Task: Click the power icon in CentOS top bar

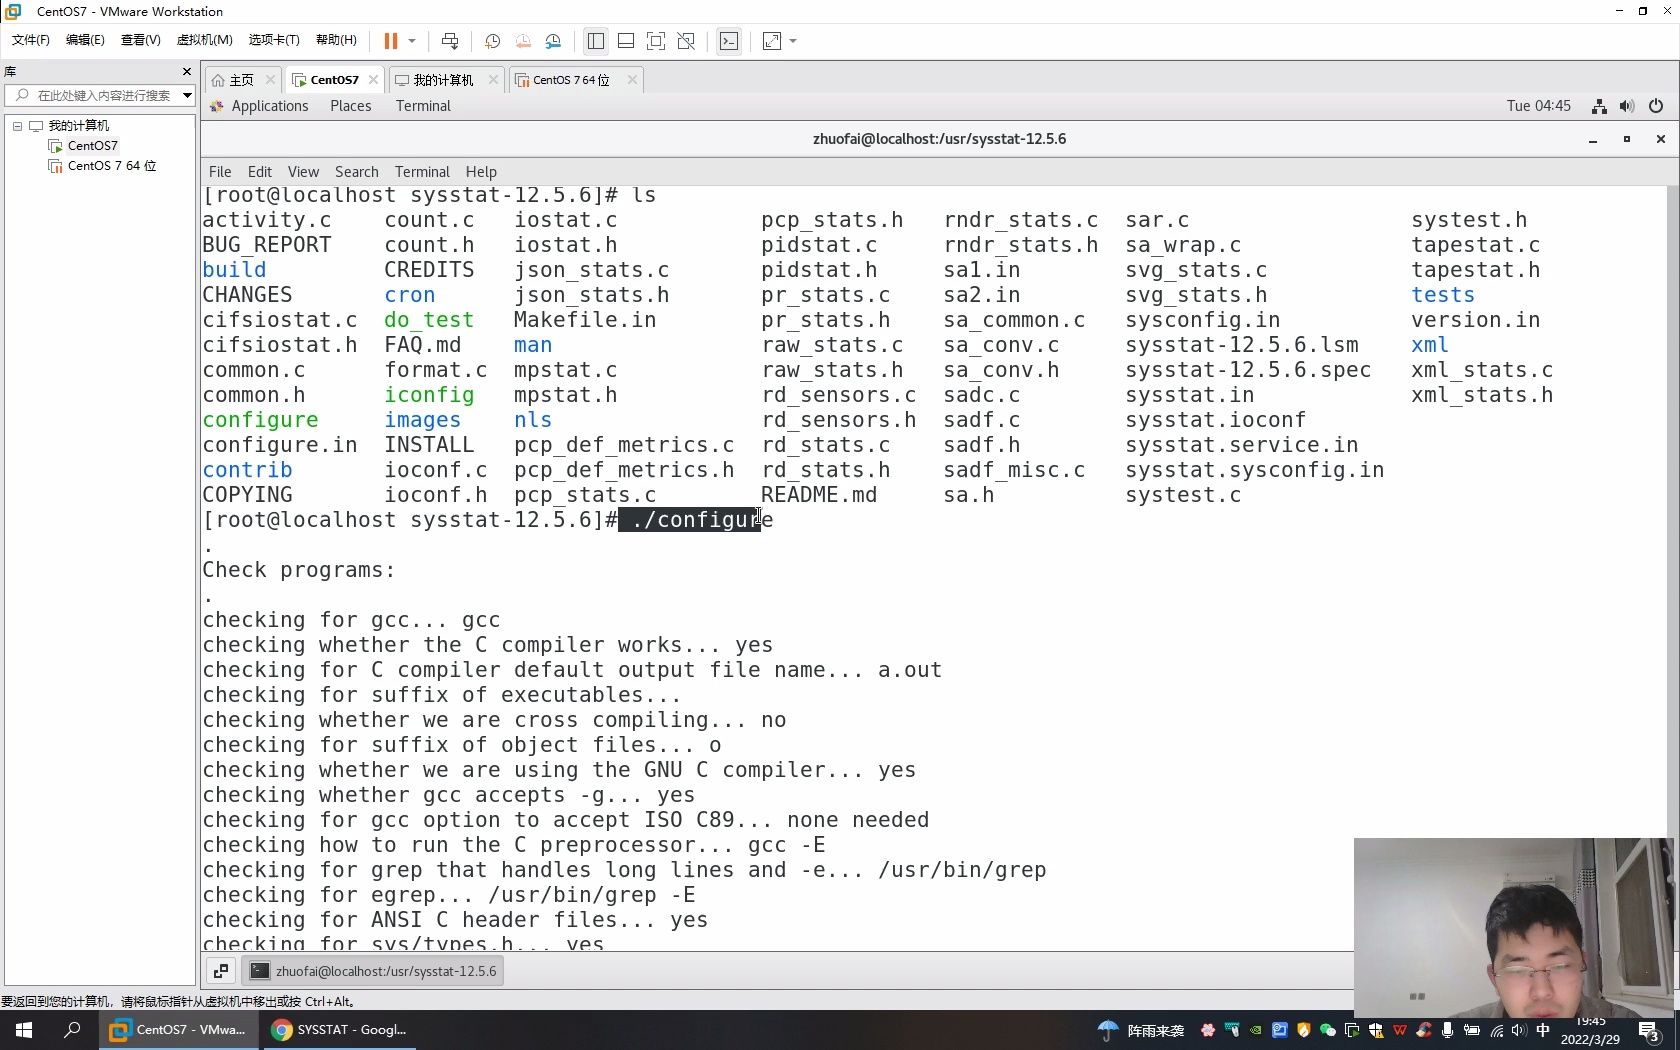Action: pos(1656,106)
